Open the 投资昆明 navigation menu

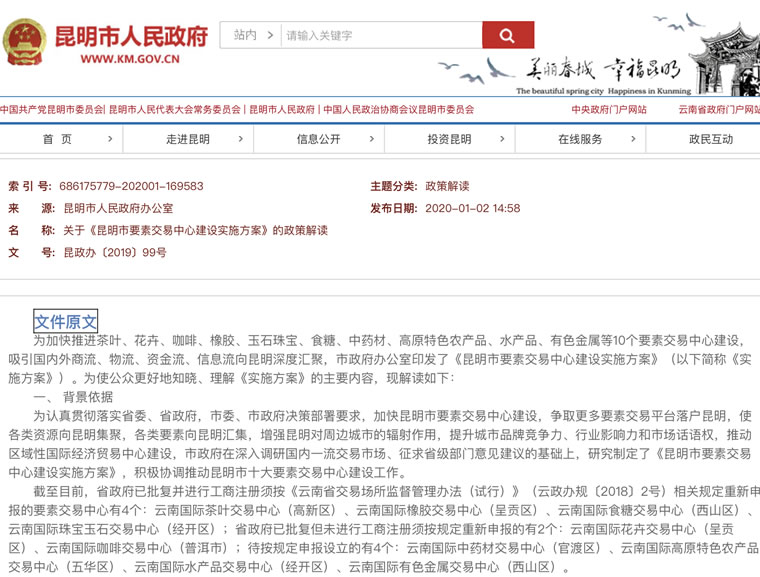tap(449, 139)
